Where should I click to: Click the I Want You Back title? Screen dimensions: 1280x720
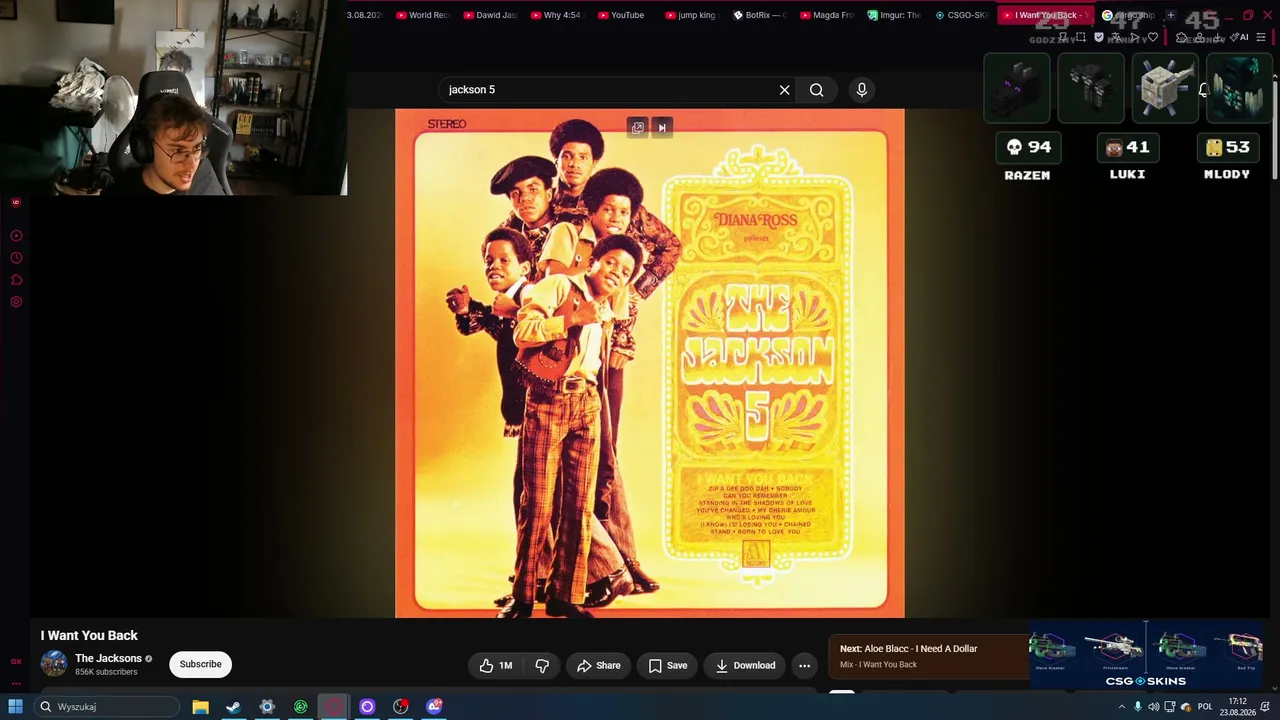[89, 636]
